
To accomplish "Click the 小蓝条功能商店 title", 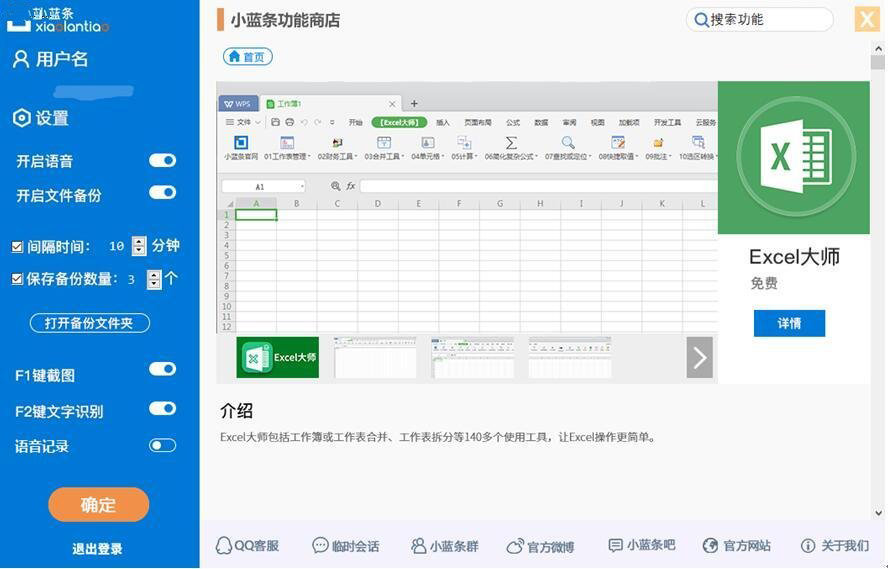I will [285, 20].
